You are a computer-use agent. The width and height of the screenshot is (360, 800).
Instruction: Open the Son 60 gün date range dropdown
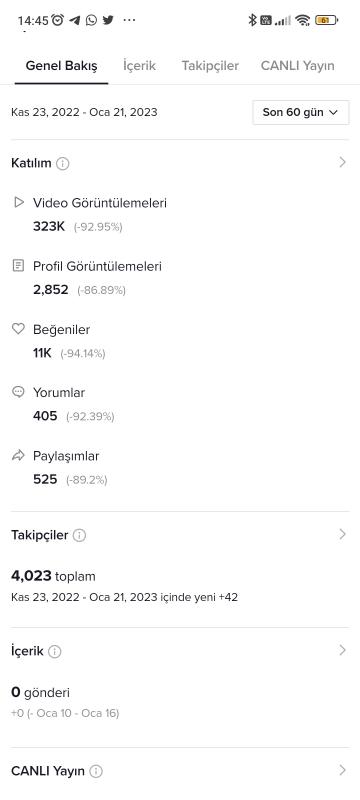(301, 112)
